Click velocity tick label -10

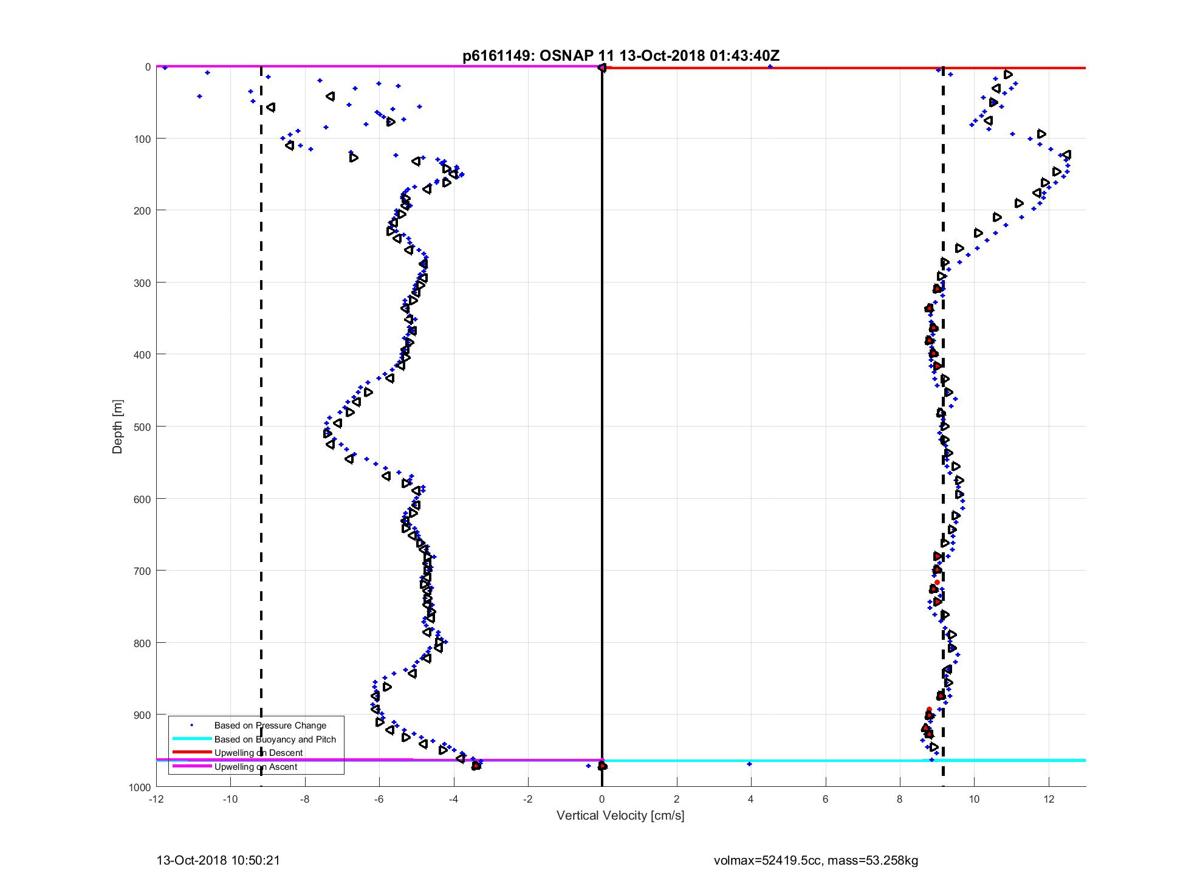pos(230,798)
